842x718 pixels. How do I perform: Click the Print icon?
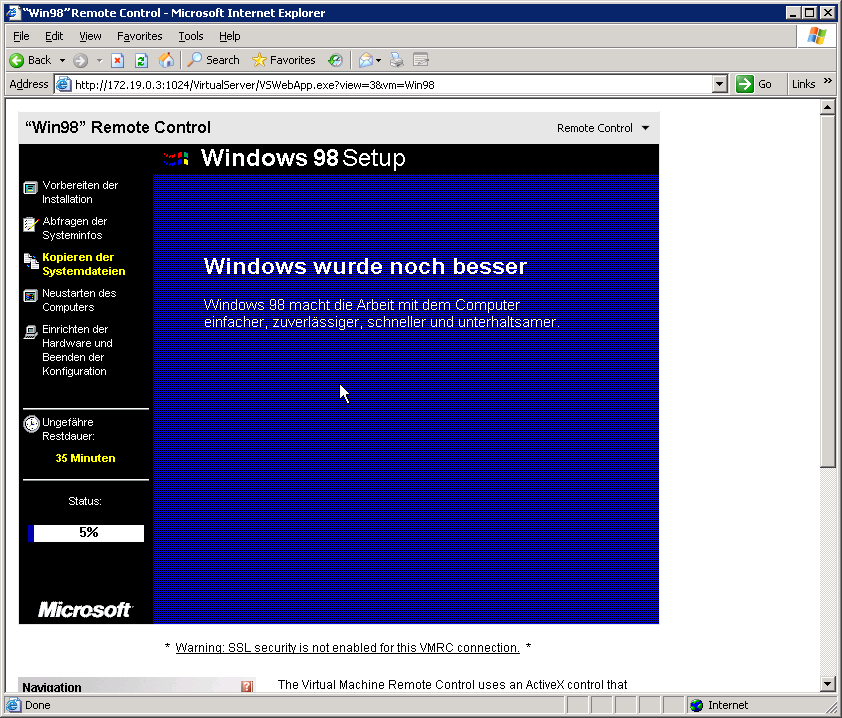pos(396,60)
